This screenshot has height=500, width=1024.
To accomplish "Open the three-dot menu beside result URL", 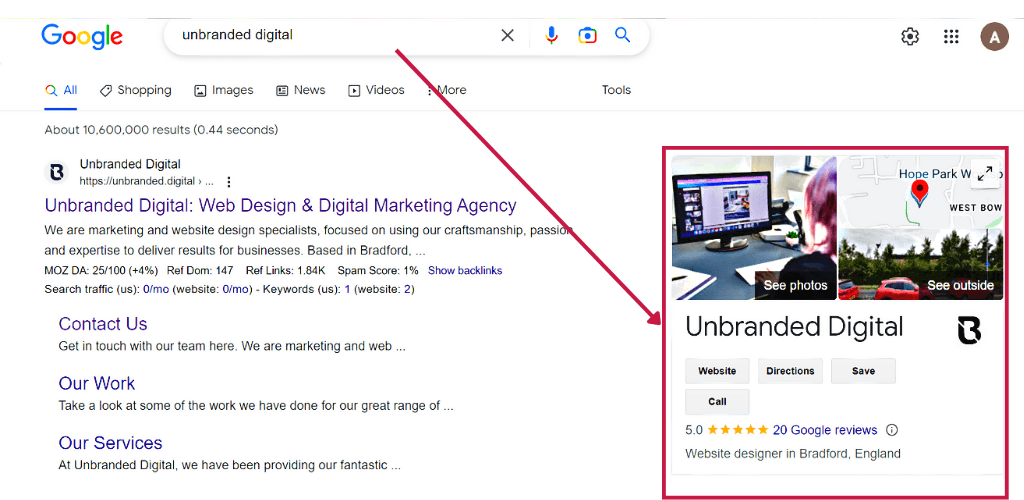I will click(x=229, y=182).
